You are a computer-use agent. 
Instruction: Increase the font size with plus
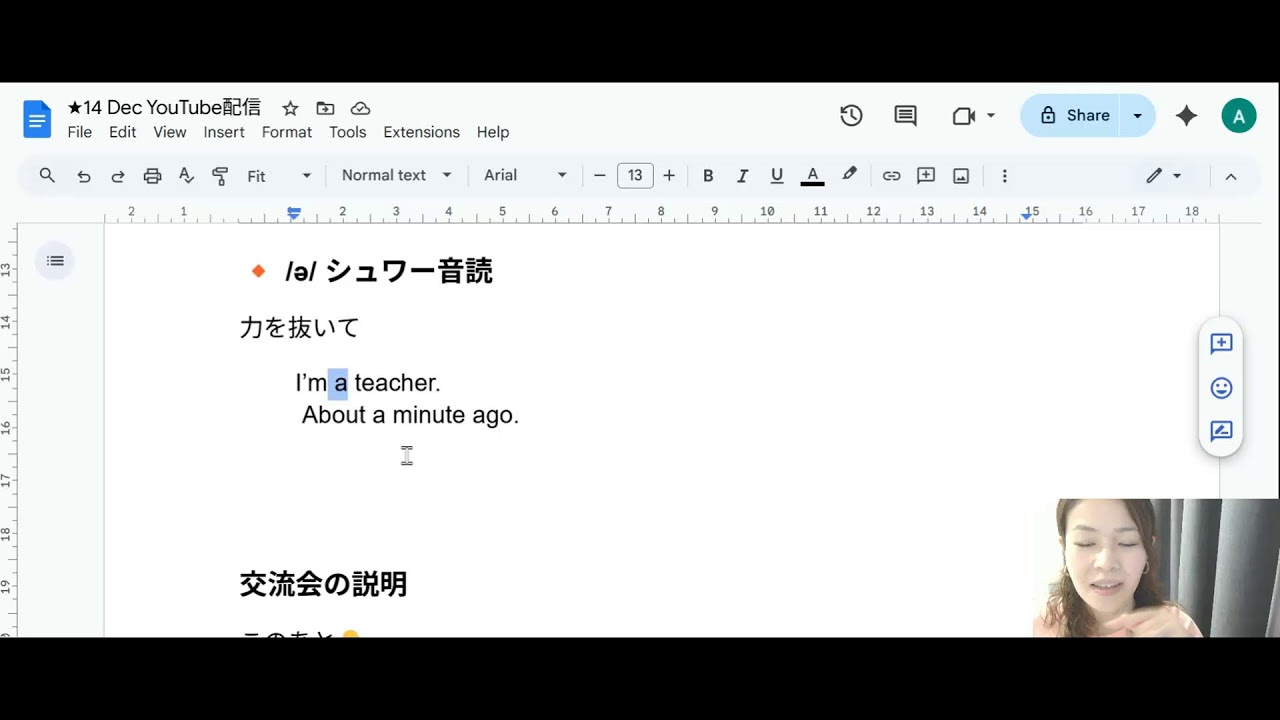(669, 176)
